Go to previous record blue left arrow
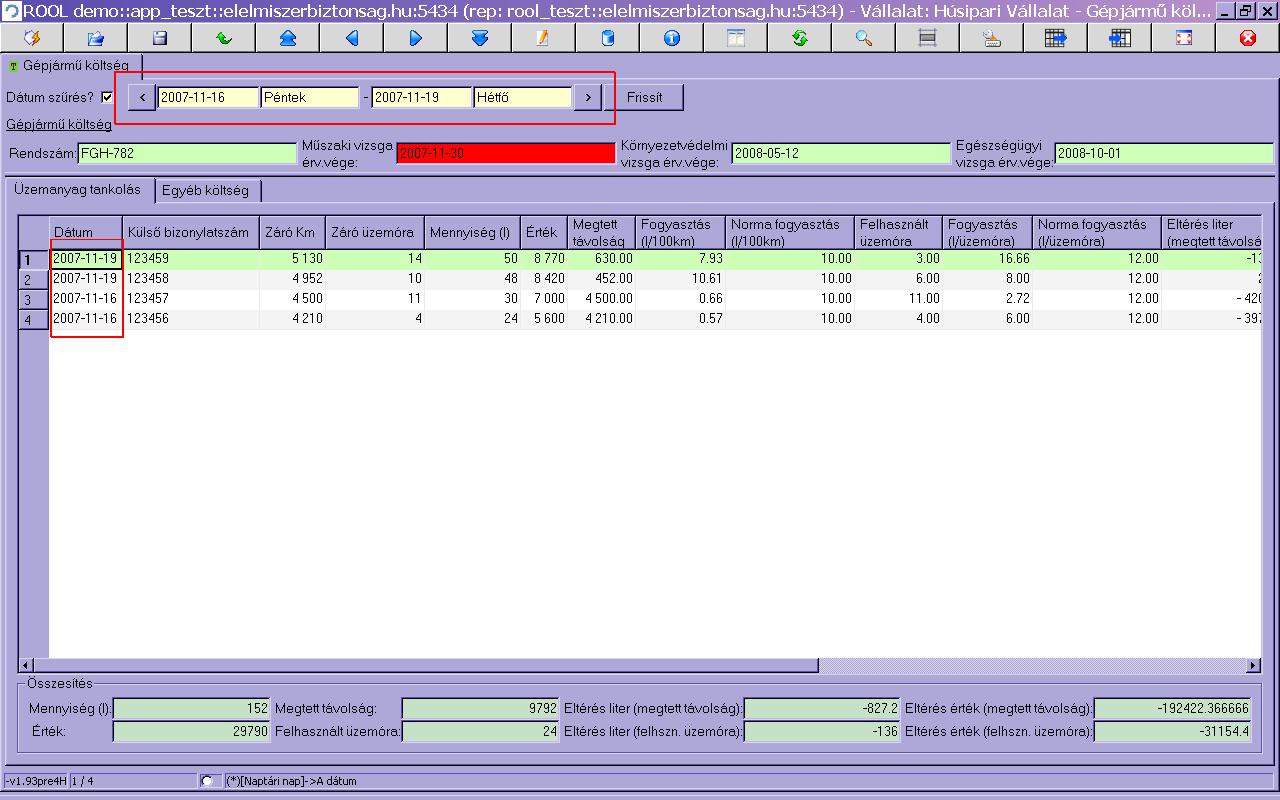The height and width of the screenshot is (800, 1280). (352, 38)
